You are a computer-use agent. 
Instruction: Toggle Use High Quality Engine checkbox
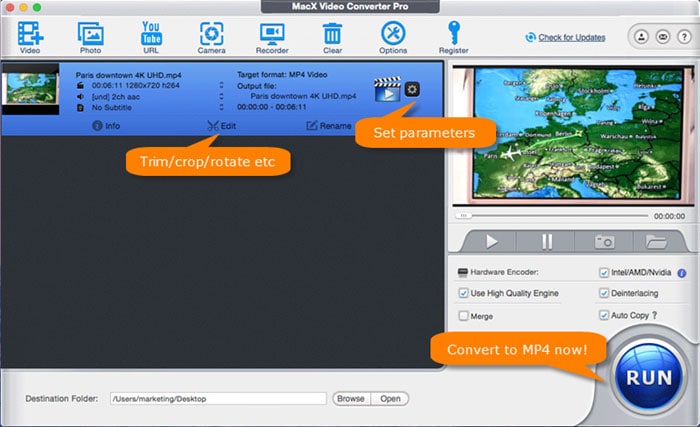tap(463, 293)
